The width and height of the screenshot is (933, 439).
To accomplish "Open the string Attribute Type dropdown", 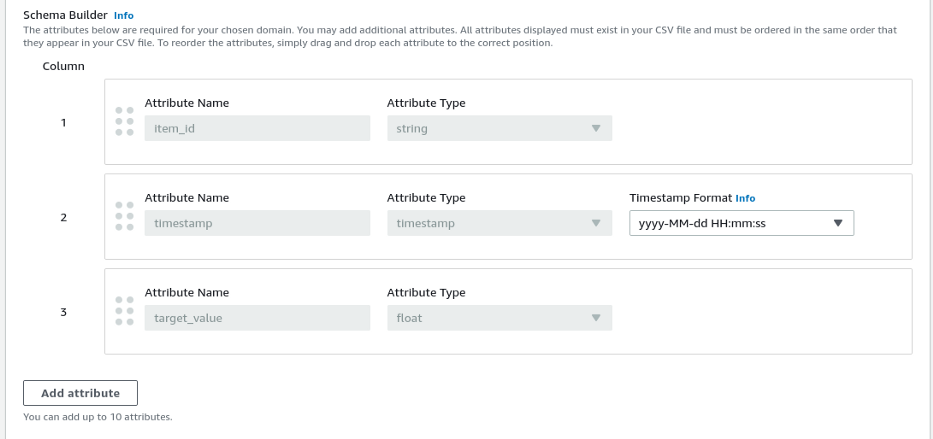I will click(499, 128).
